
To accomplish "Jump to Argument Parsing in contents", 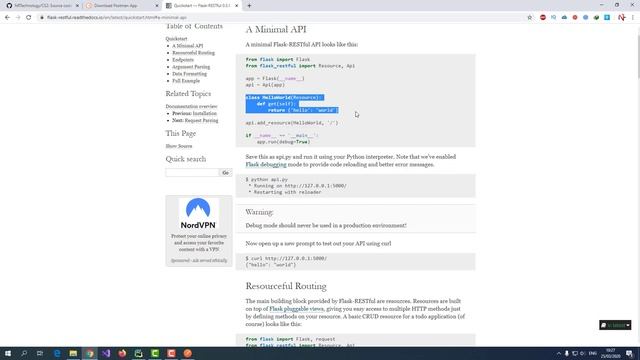I will click(191, 67).
